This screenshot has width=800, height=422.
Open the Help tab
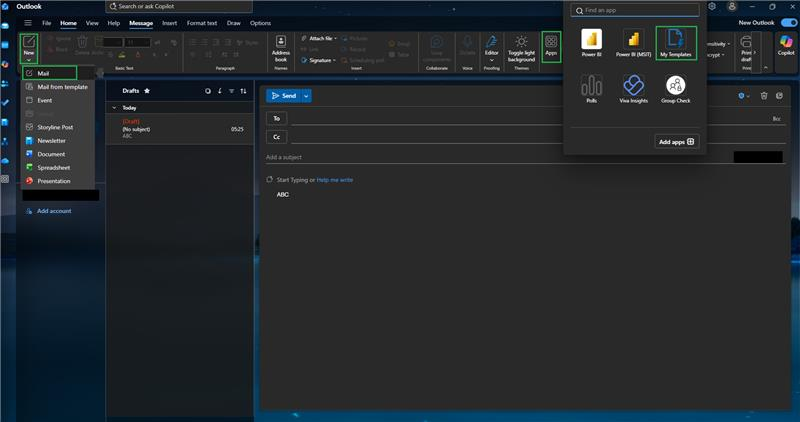click(x=114, y=23)
